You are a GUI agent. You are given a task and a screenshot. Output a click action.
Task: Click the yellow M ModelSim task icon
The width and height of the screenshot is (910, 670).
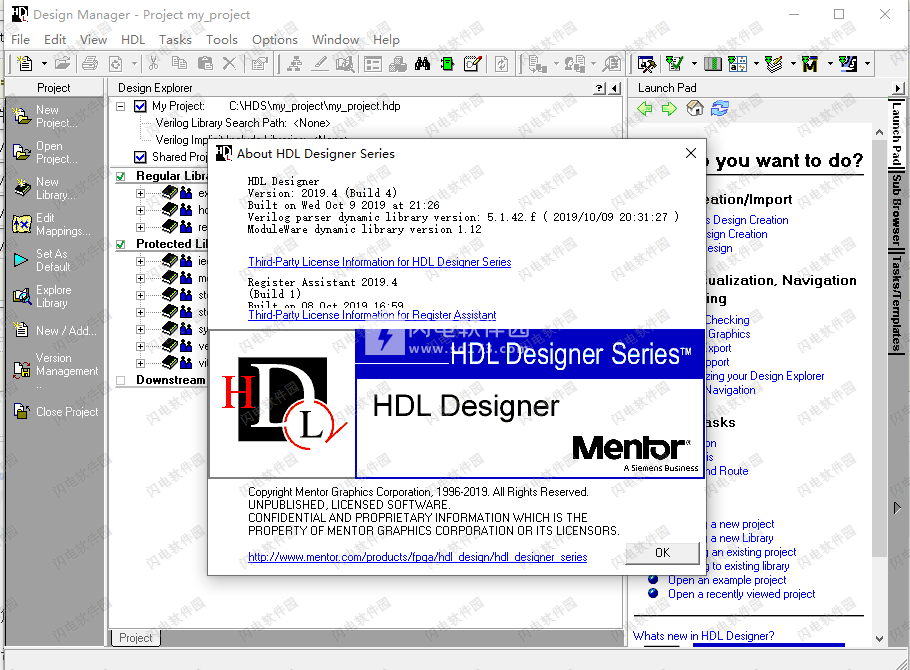pos(810,64)
